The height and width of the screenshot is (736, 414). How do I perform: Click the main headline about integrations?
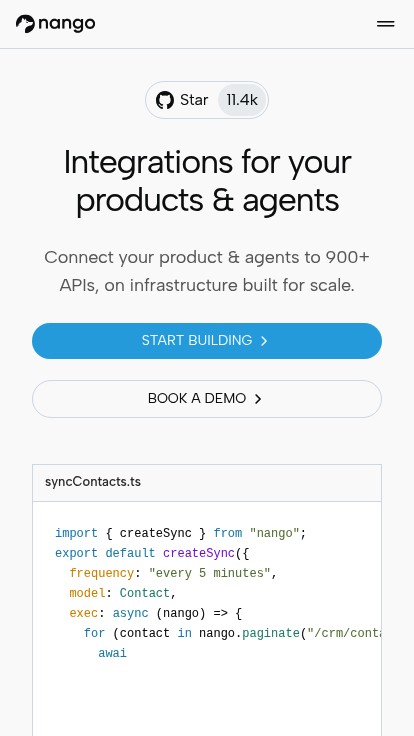pyautogui.click(x=207, y=181)
